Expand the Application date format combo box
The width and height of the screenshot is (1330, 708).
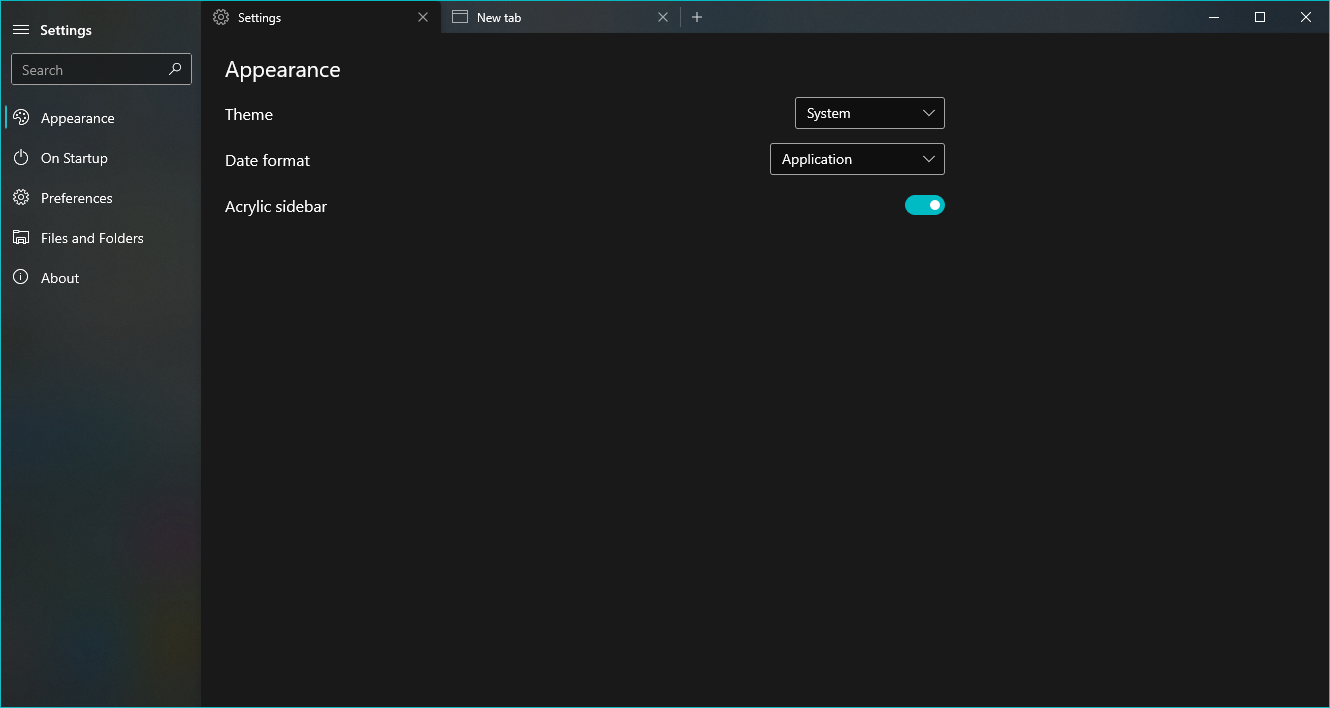[857, 159]
